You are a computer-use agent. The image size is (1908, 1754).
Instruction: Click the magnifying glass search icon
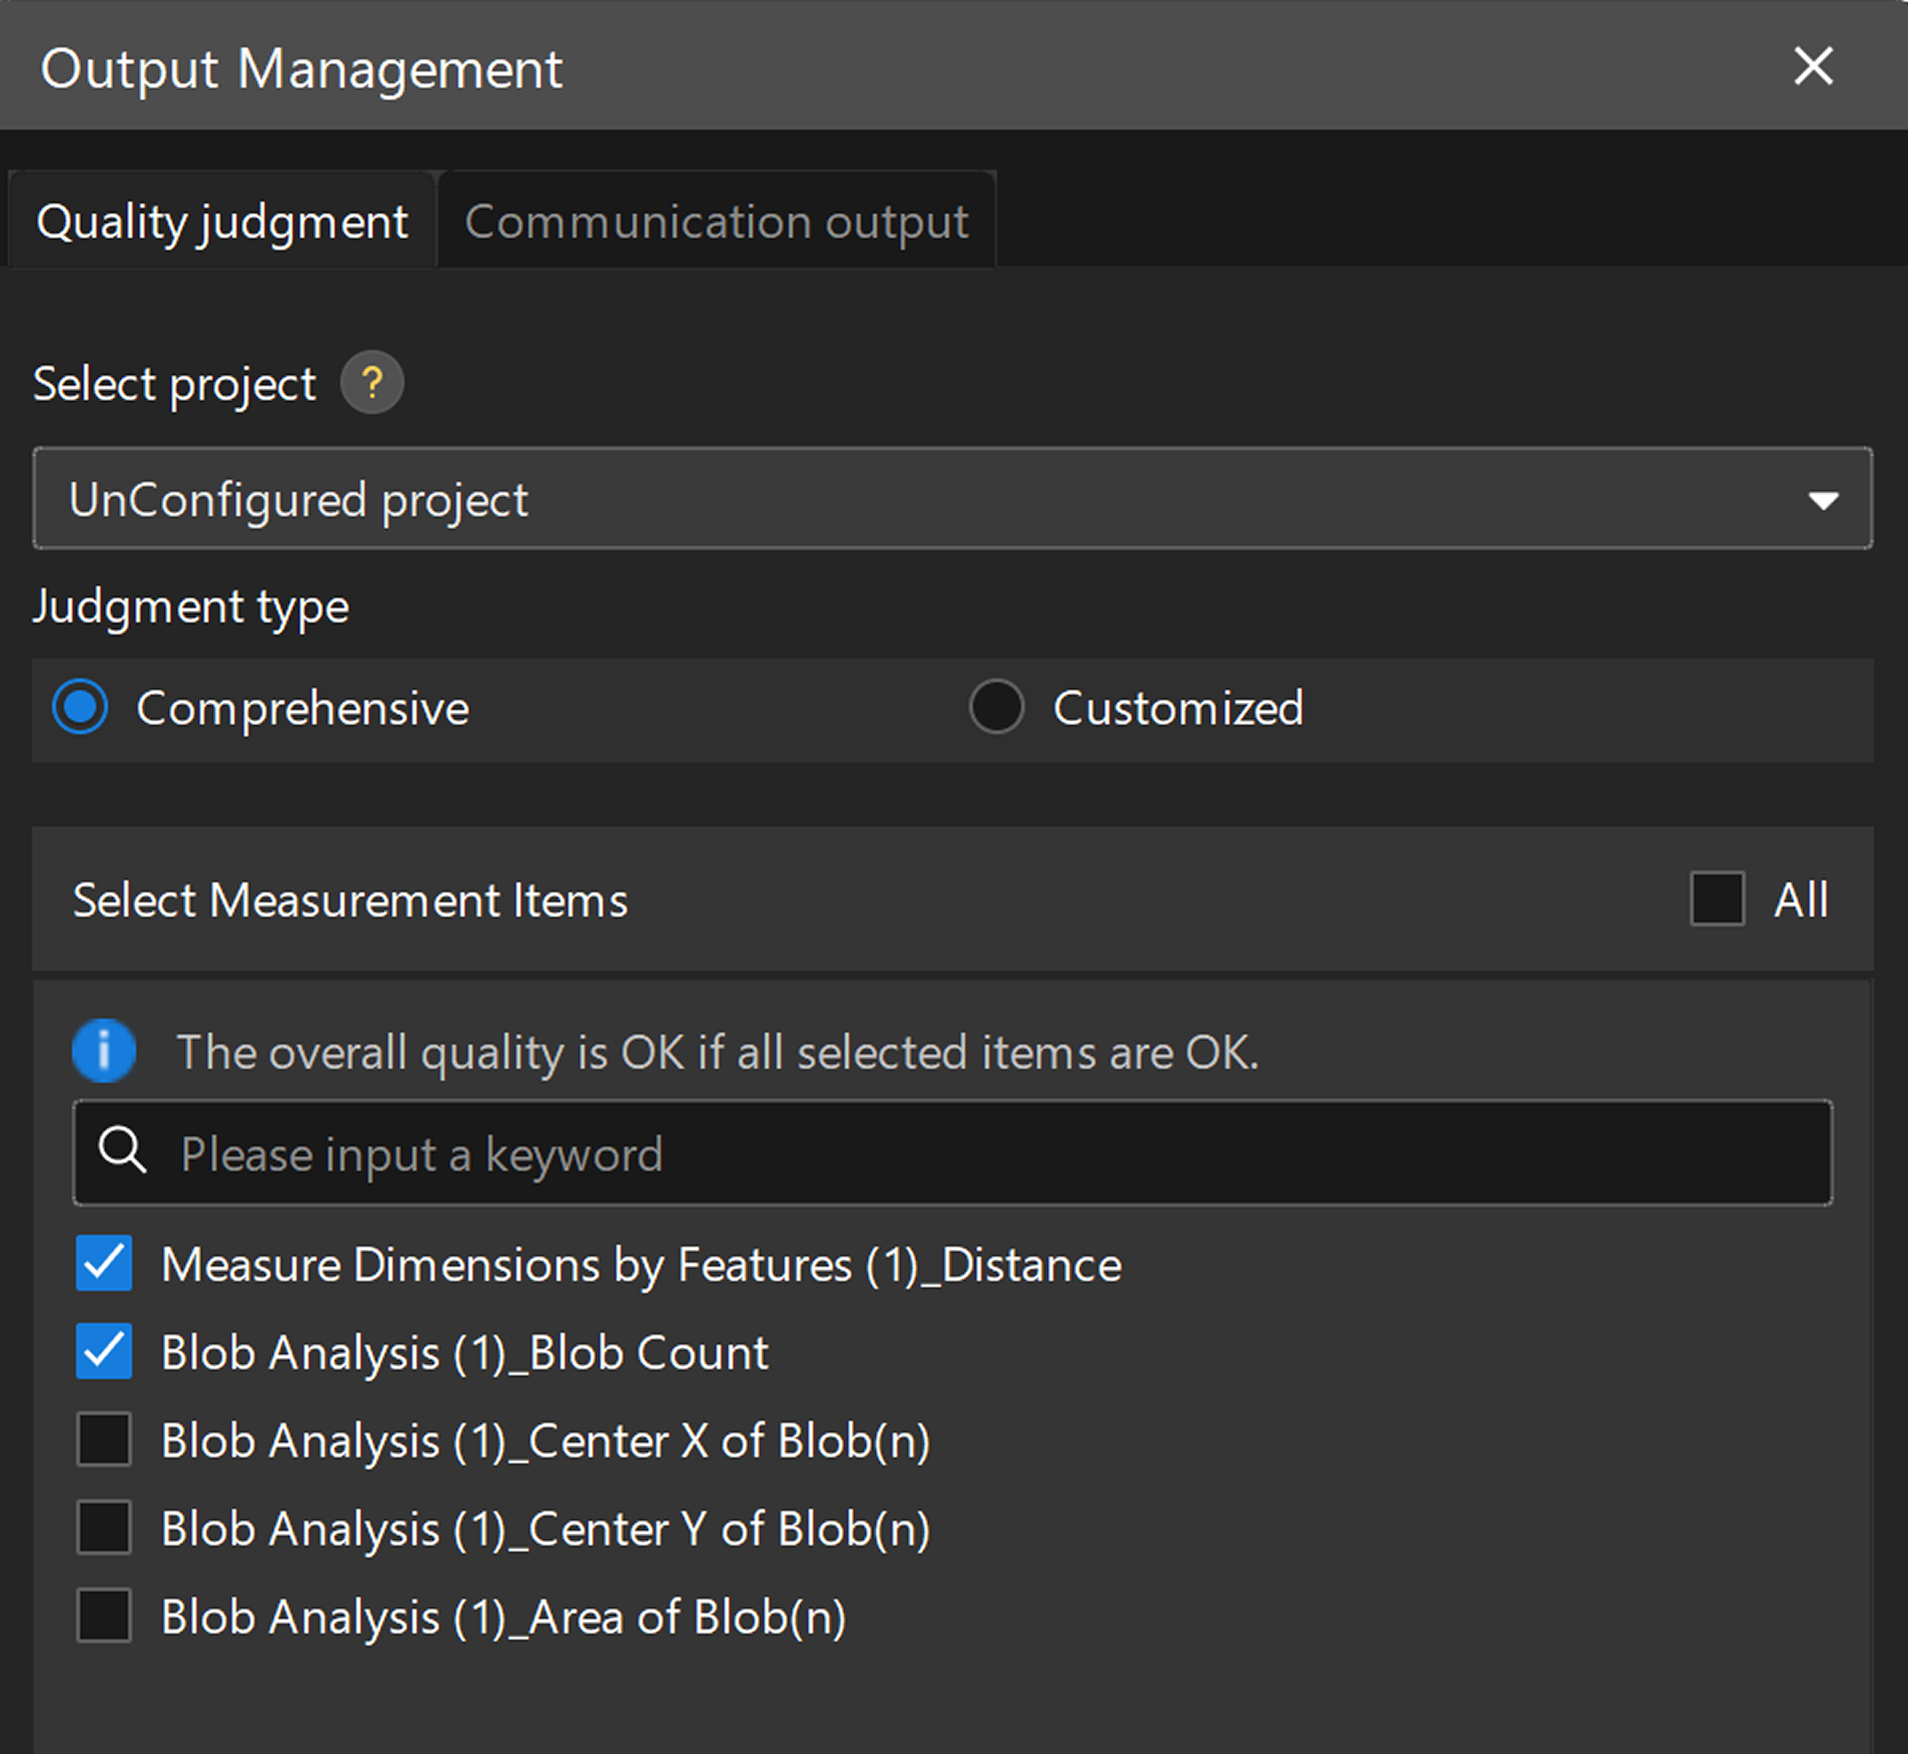tap(123, 1151)
